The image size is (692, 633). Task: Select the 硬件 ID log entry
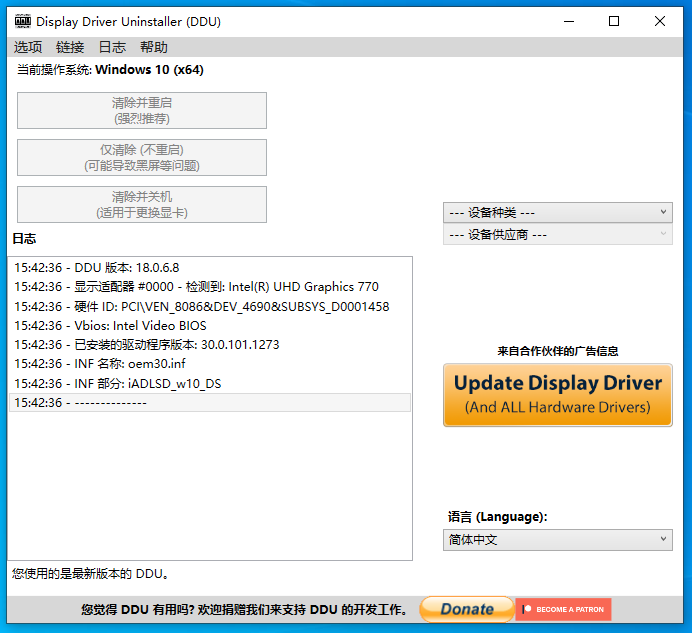click(201, 306)
